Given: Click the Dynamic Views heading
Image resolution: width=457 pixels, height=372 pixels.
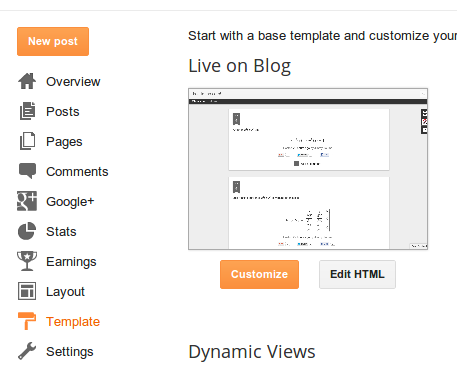Looking at the screenshot, I should tap(252, 352).
